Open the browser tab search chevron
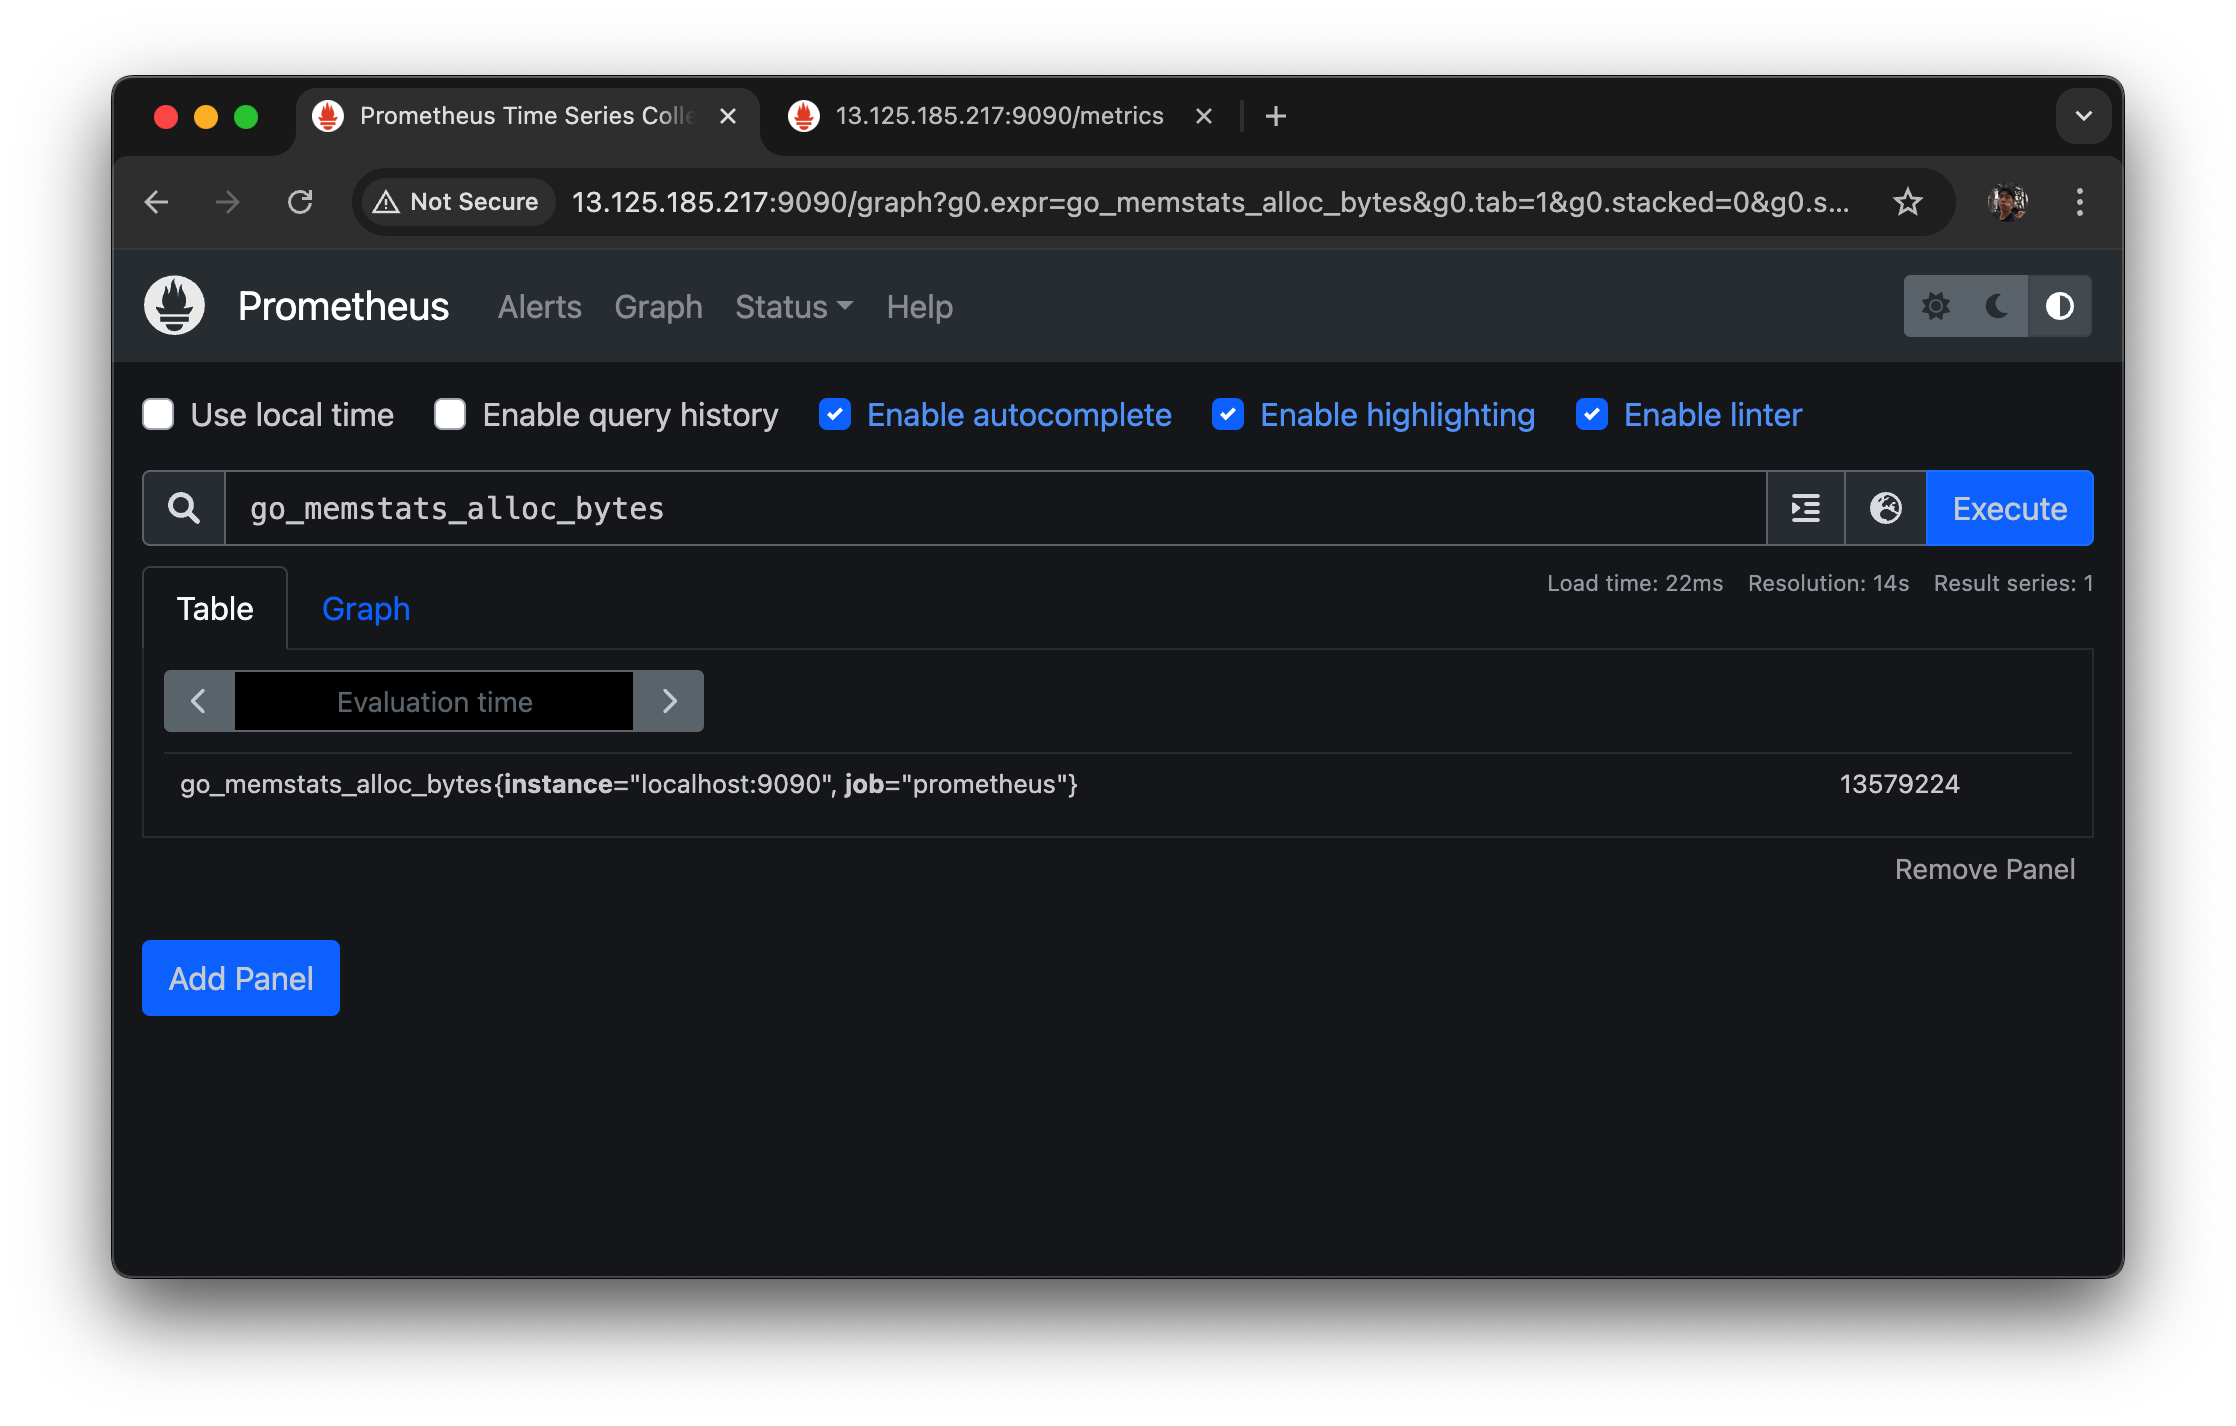This screenshot has height=1426, width=2236. tap(2083, 116)
